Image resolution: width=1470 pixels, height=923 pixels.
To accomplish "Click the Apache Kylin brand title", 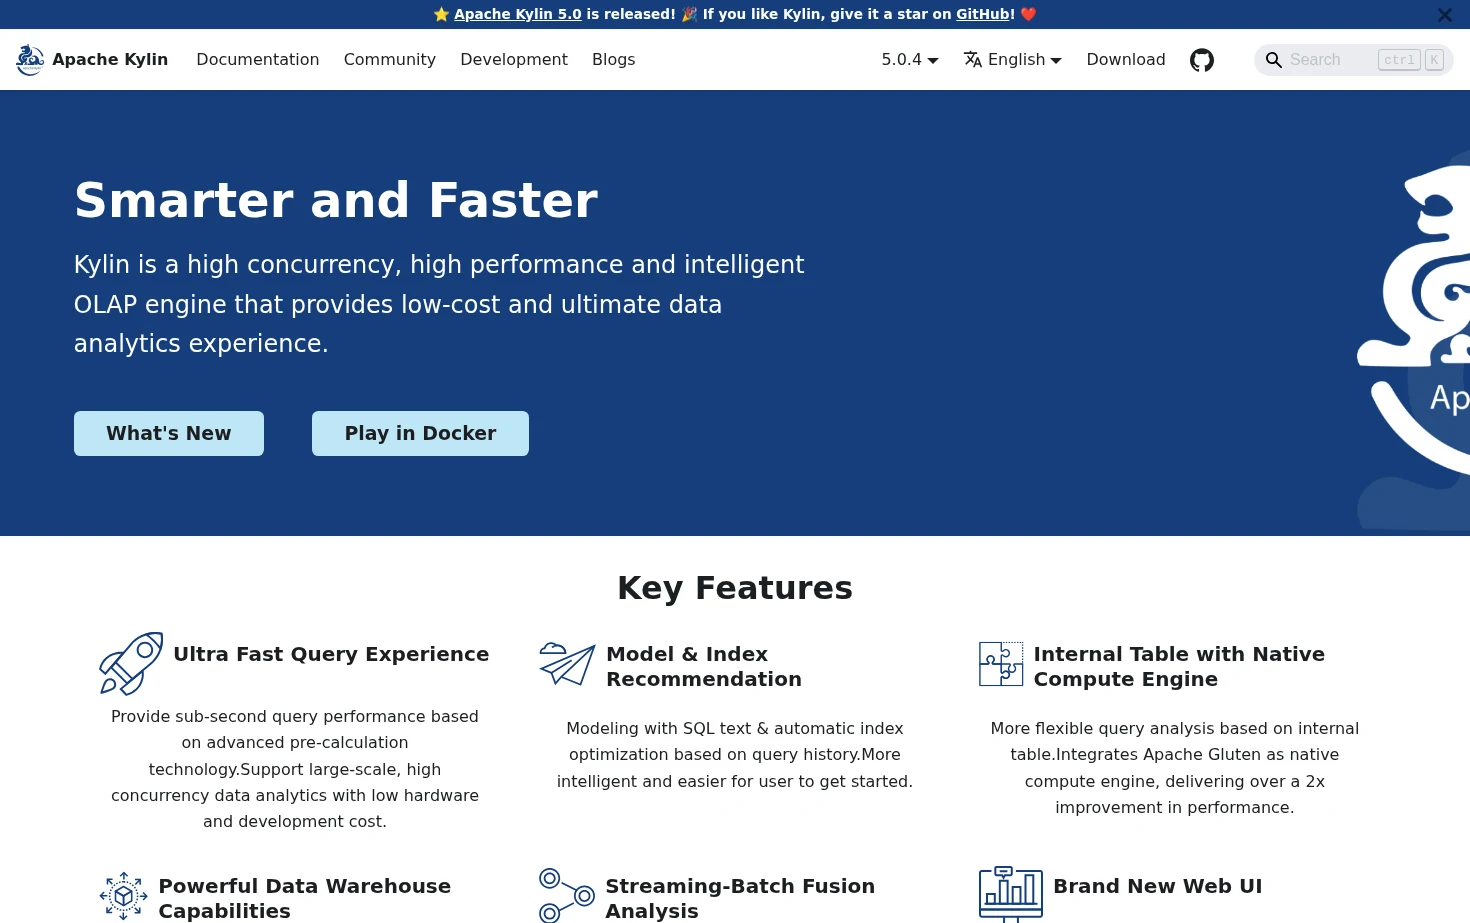I will [110, 60].
